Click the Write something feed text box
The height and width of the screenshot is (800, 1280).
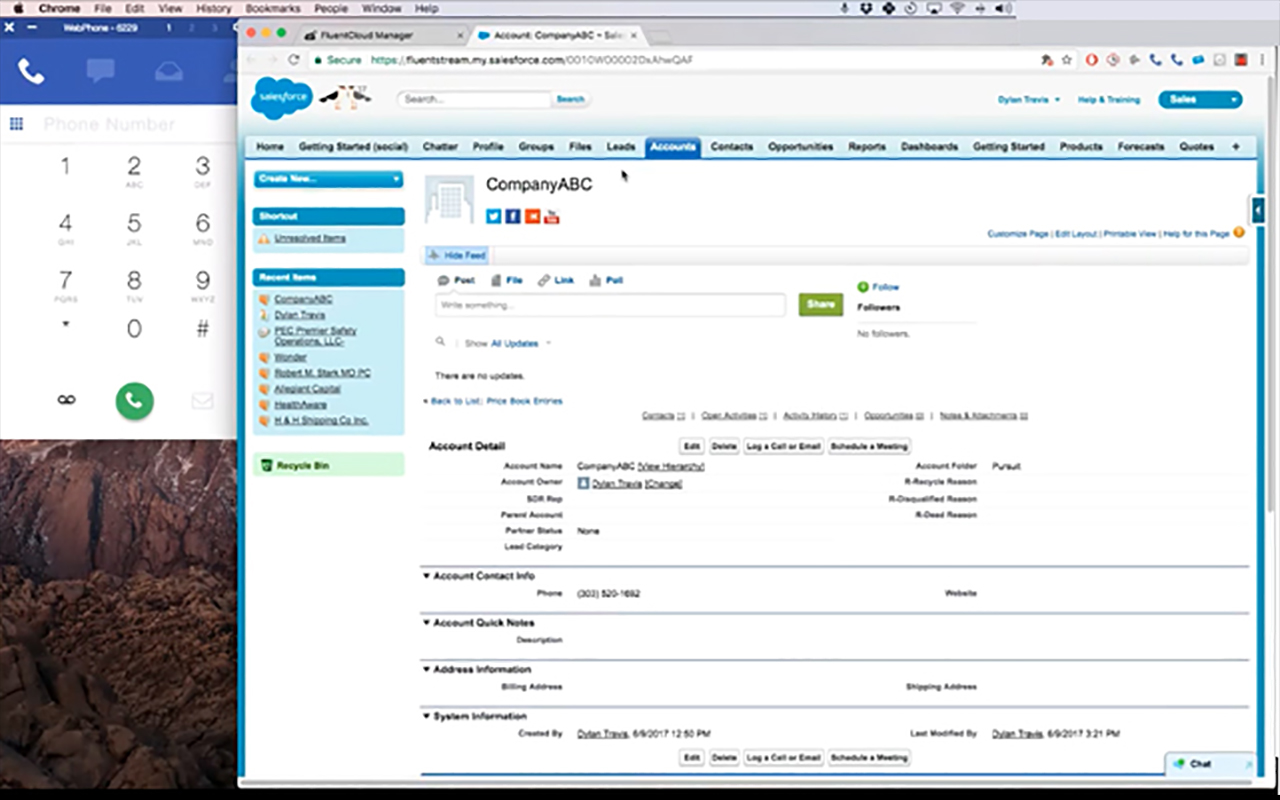pos(610,305)
